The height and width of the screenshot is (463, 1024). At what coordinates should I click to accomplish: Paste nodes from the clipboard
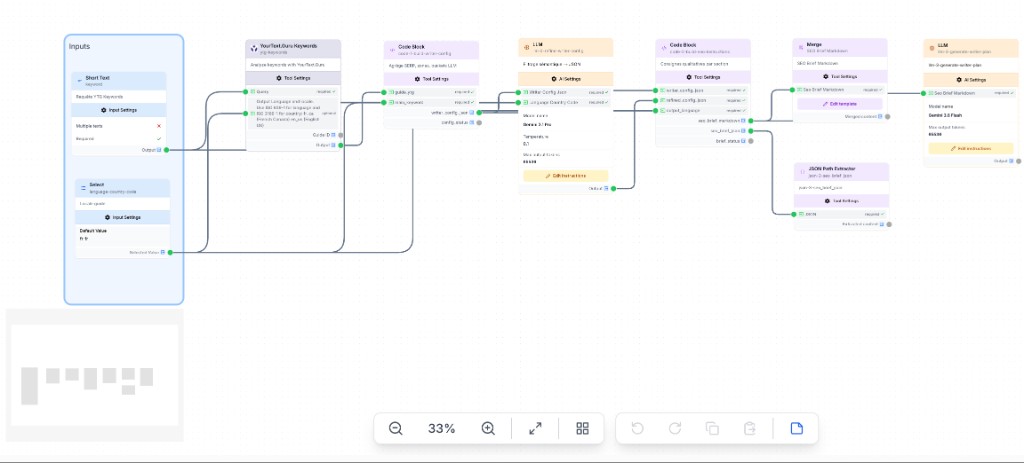750,428
